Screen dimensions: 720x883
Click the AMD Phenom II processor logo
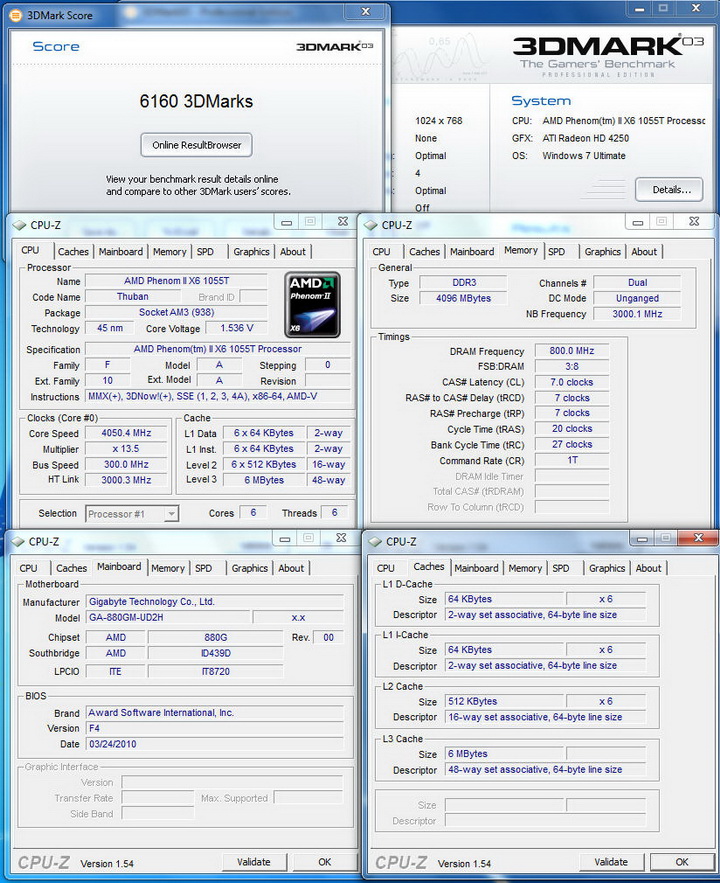[312, 305]
